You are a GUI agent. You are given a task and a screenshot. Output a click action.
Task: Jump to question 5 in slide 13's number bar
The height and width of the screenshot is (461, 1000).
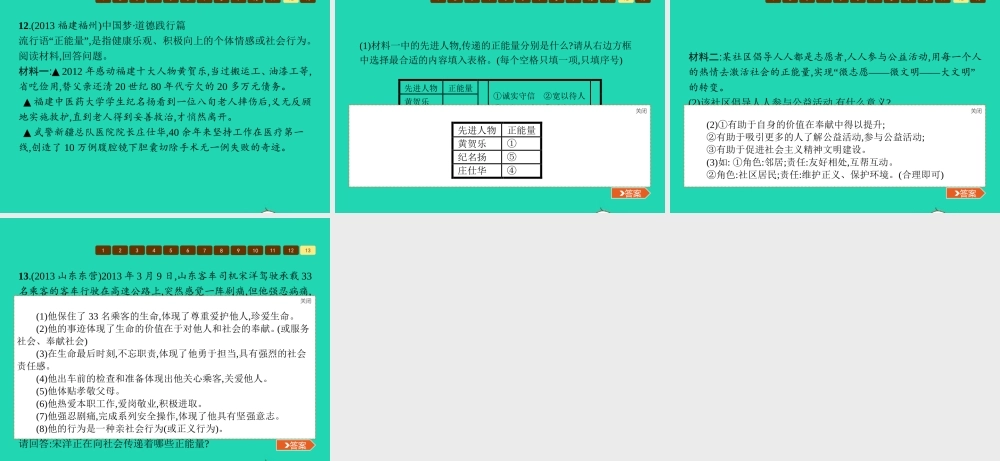(x=171, y=251)
